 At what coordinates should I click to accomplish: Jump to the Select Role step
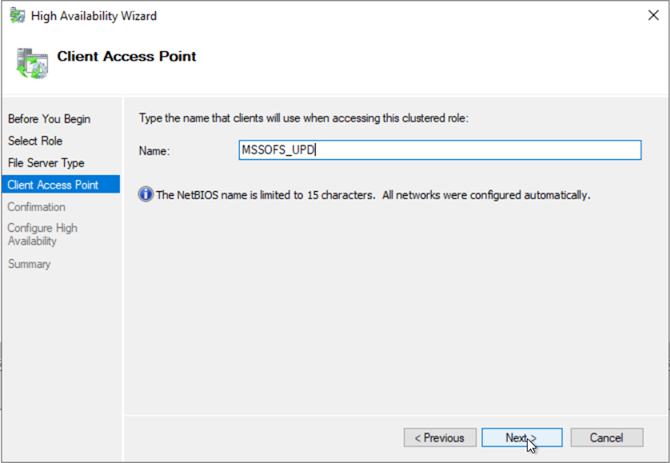click(35, 141)
